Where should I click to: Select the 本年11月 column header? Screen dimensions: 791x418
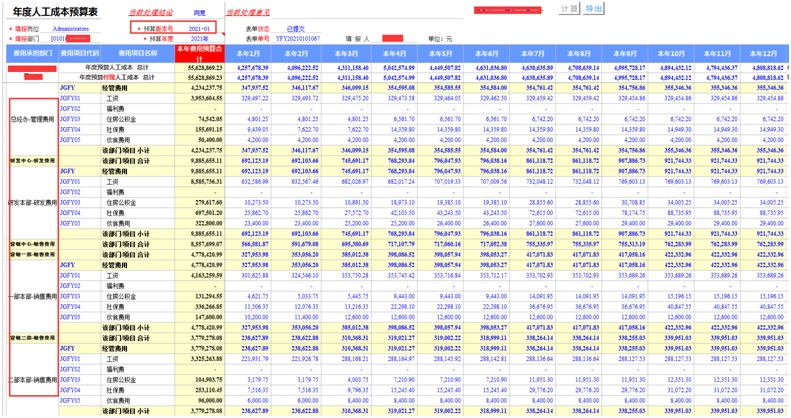(717, 53)
